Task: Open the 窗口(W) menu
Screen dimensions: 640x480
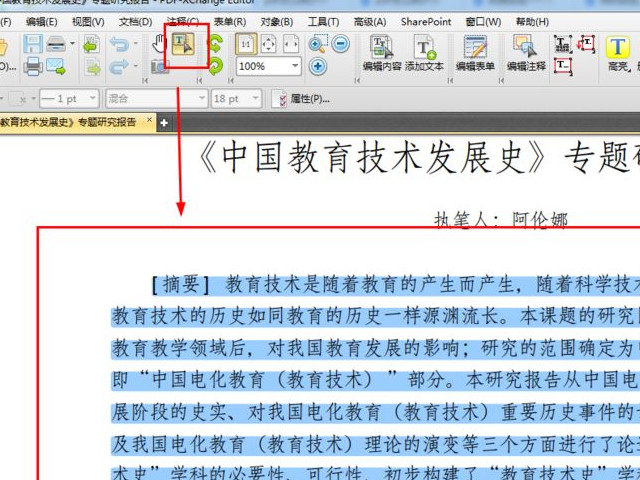Action: 483,22
